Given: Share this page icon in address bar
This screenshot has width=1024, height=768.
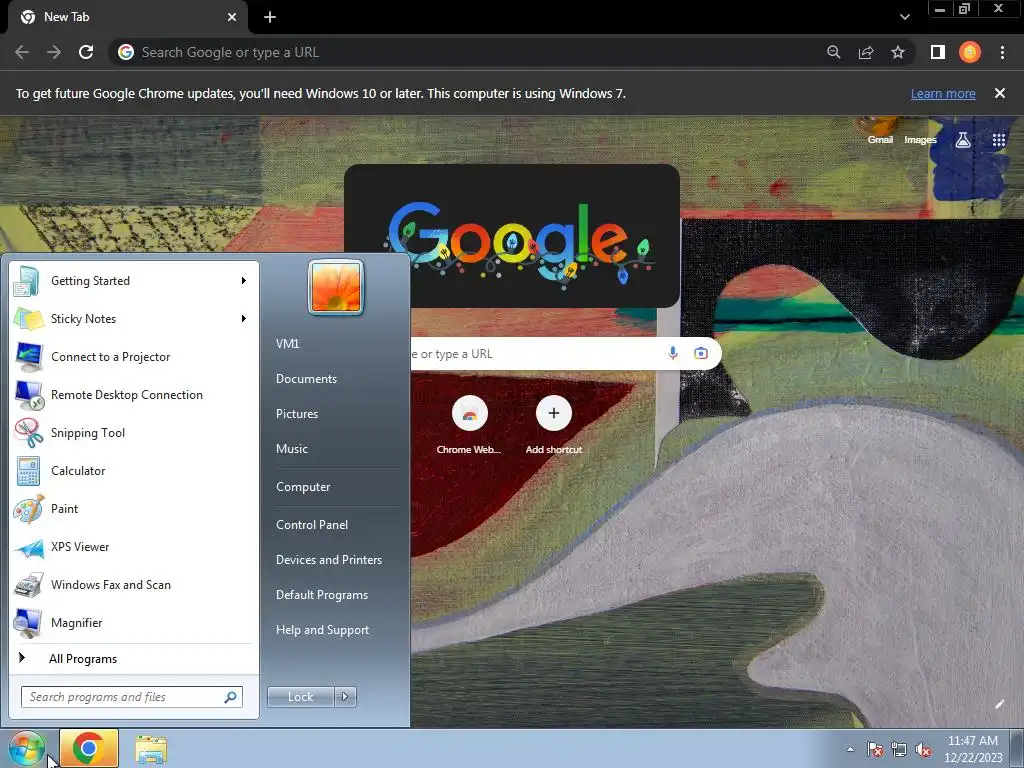Looking at the screenshot, I should click(866, 52).
